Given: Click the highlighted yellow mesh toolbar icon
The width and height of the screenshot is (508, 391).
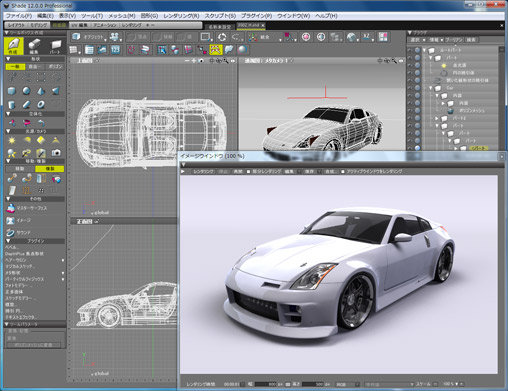Looking at the screenshot, I should pyautogui.click(x=216, y=50).
